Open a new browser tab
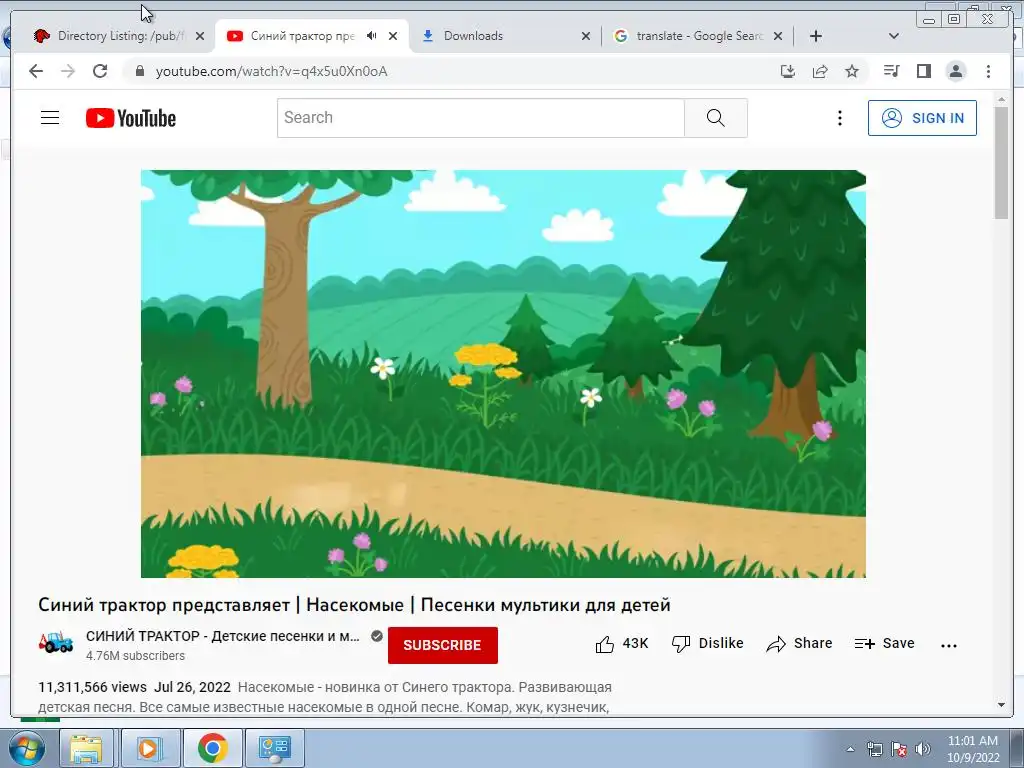Screen dimensions: 1024x768 point(816,36)
